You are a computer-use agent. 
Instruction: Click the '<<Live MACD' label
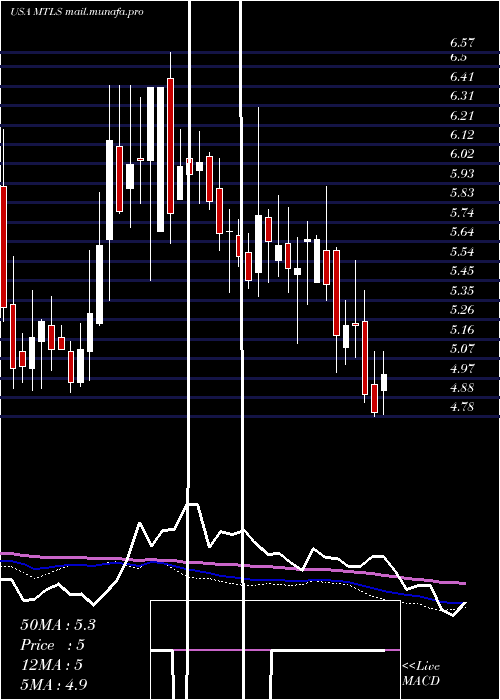421,674
